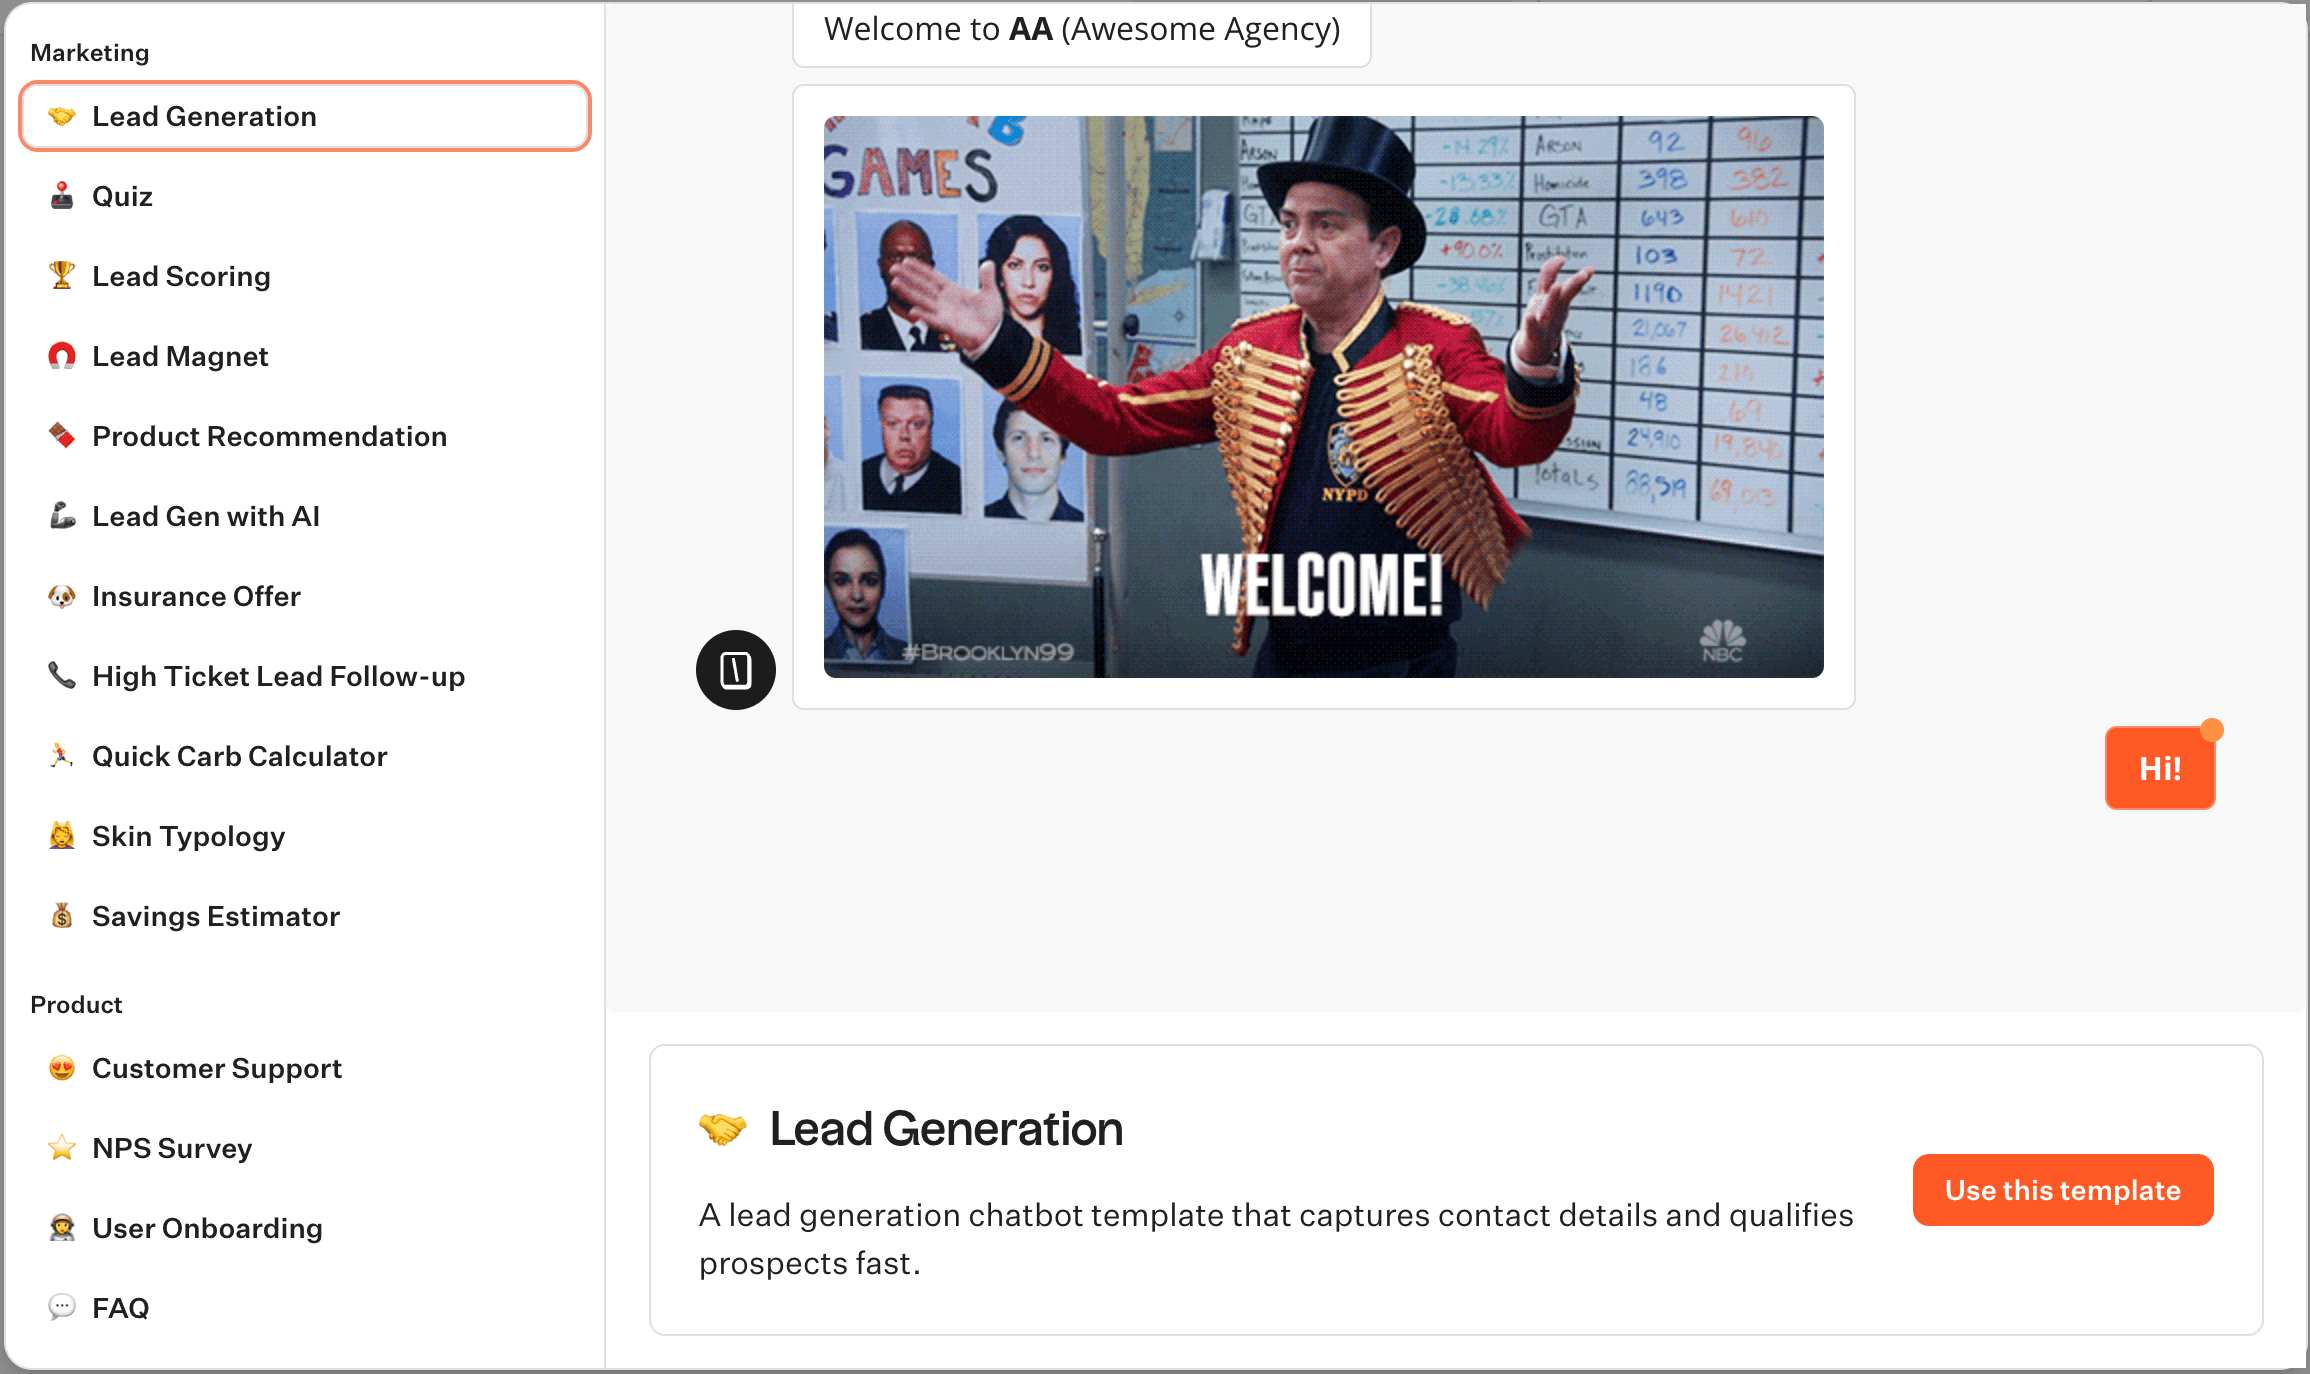
Task: Select the Insurance Offer template
Action: [305, 597]
